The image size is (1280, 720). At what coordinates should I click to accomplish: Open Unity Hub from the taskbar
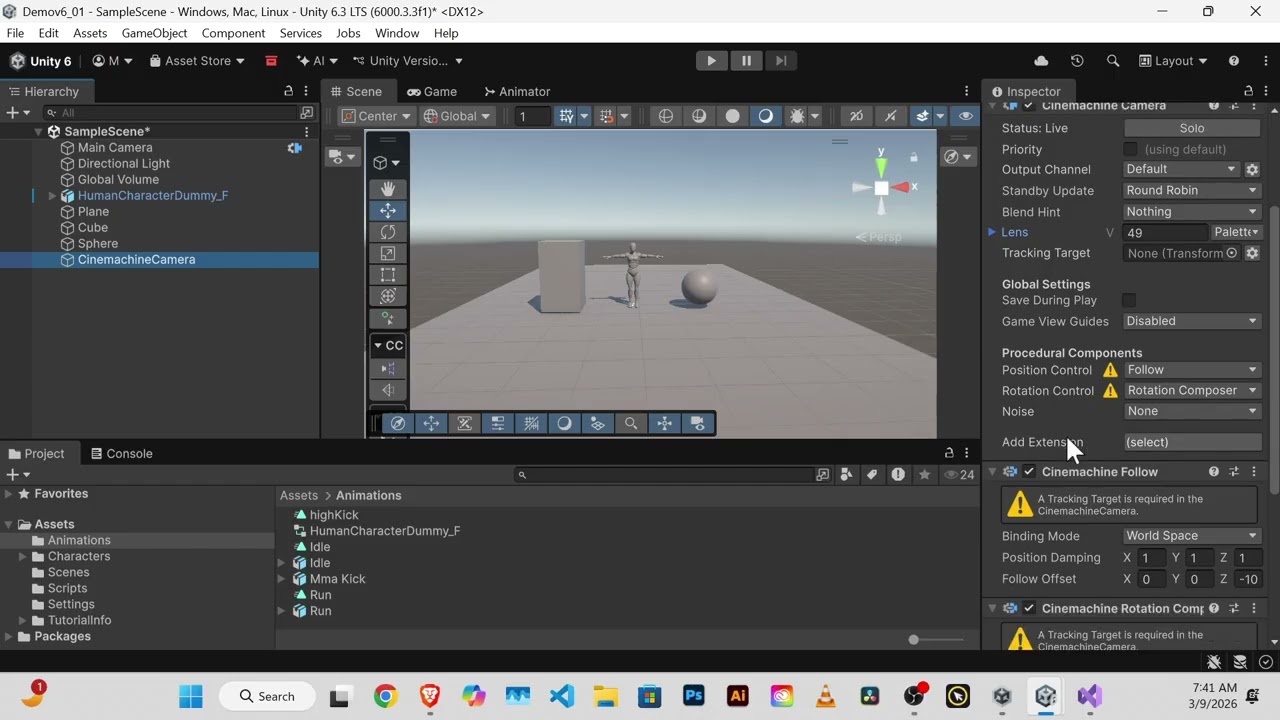[x=1002, y=696]
